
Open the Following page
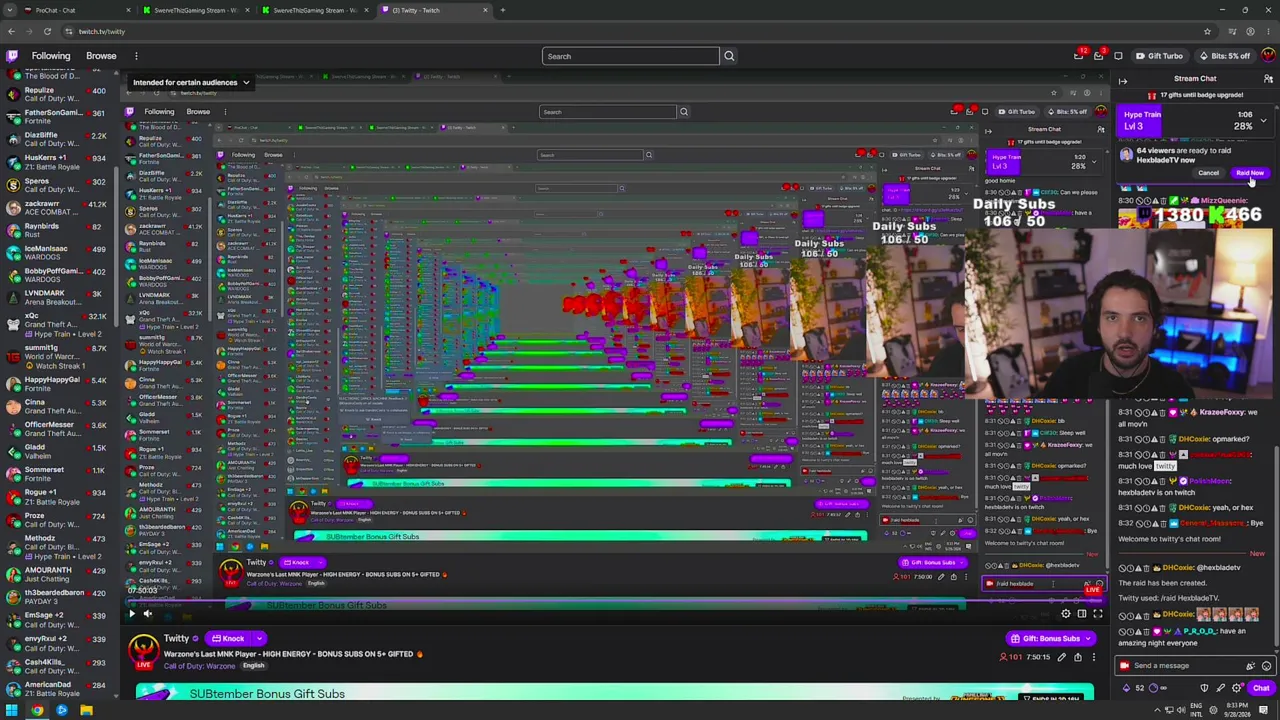click(x=51, y=56)
